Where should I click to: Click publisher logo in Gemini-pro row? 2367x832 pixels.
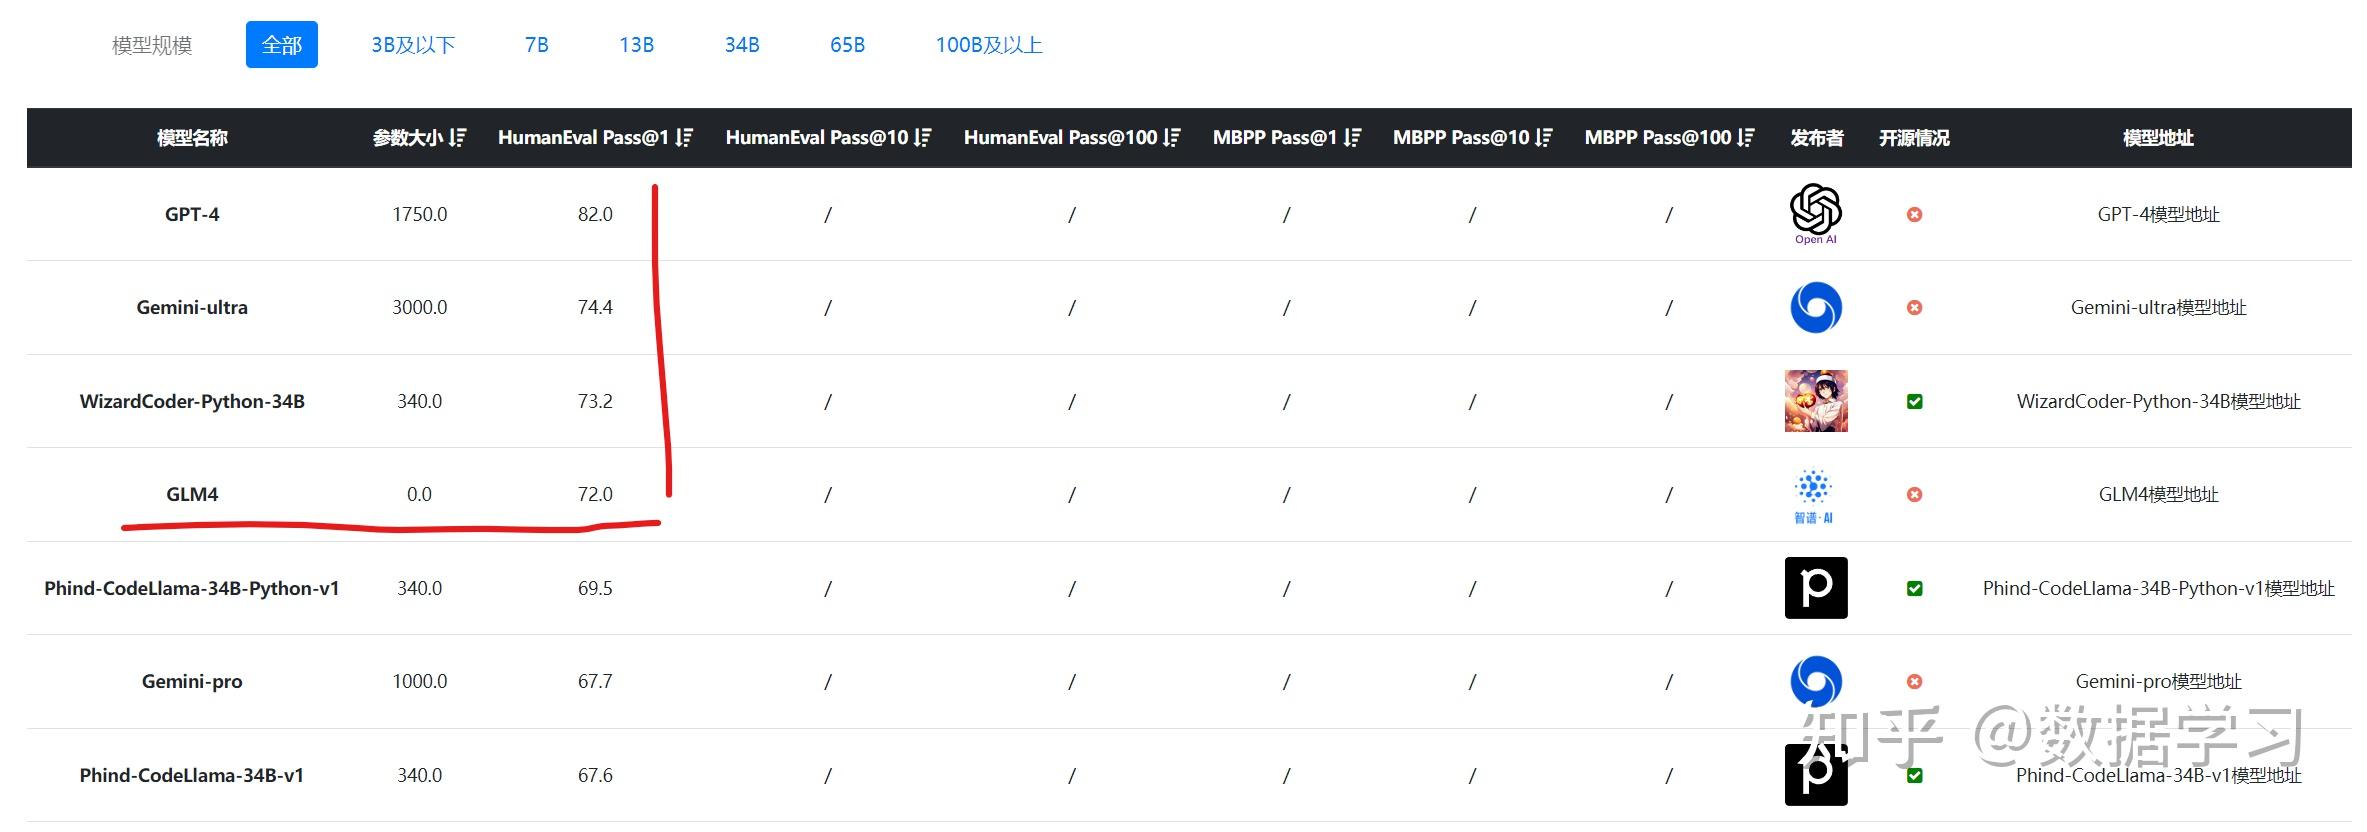pyautogui.click(x=1815, y=681)
